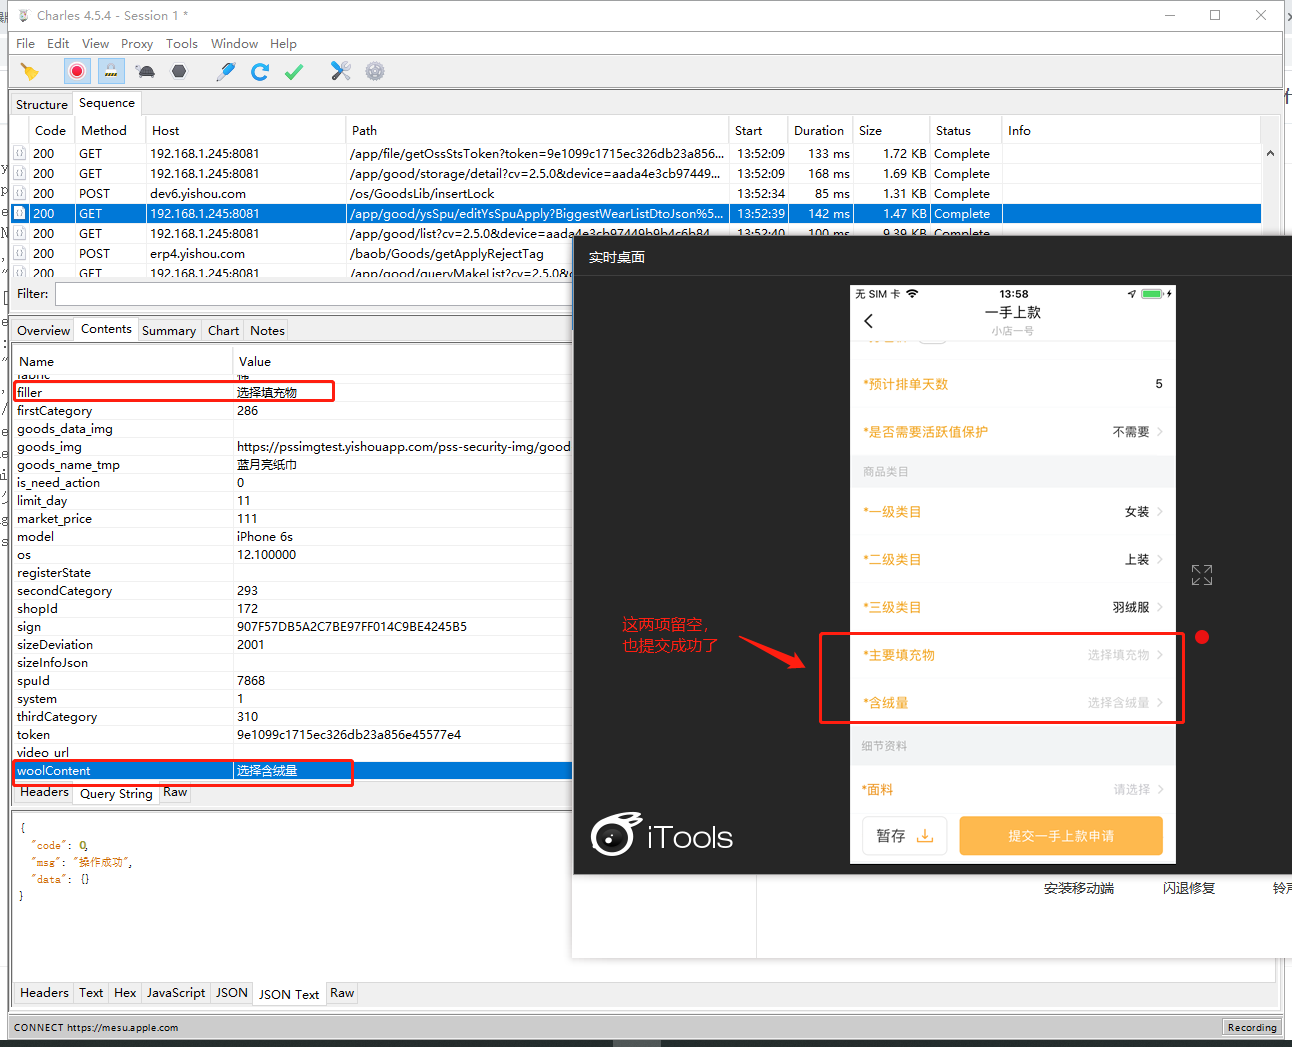Image resolution: width=1292 pixels, height=1047 pixels.
Task: Open the Window menu
Action: coord(234,44)
